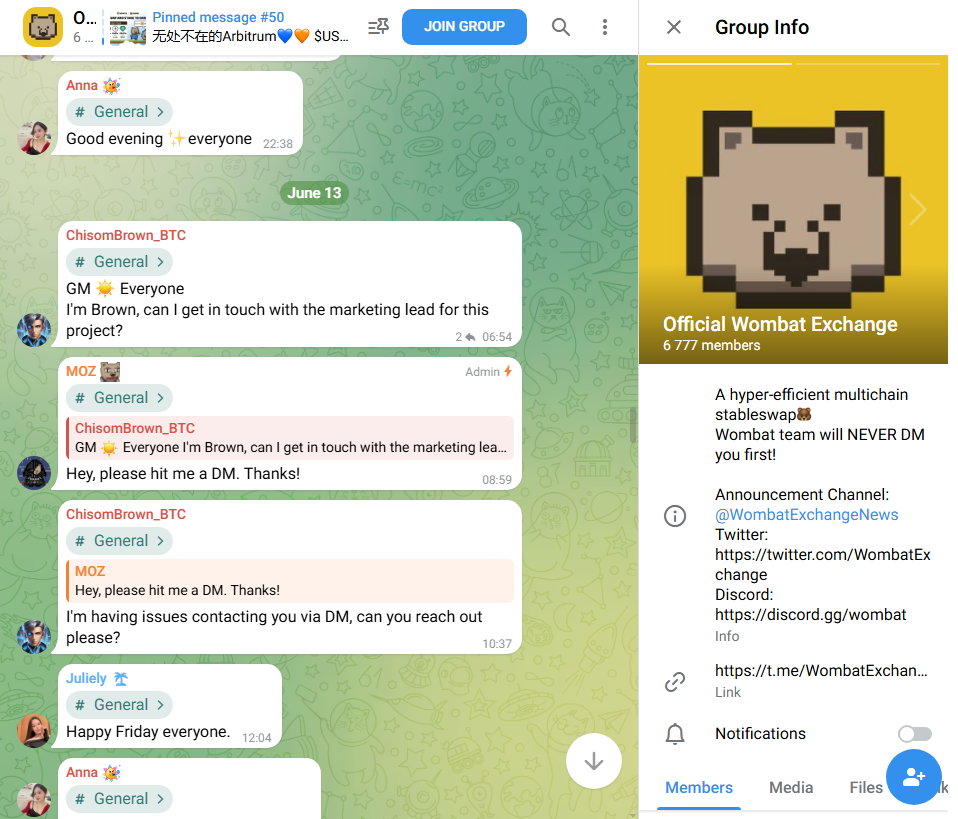The image size is (958, 819).
Task: Open the Wombat group profile photo
Action: [x=793, y=210]
